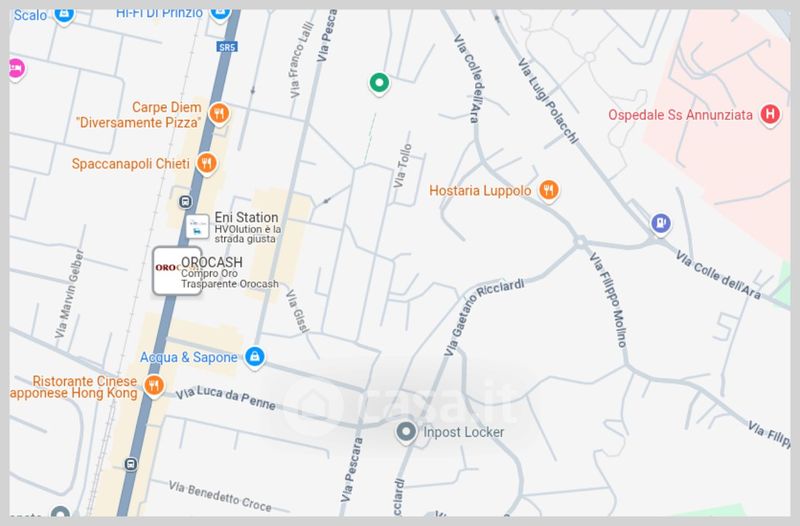Click the Inpost Locker marker
This screenshot has width=800, height=526.
coord(406,432)
